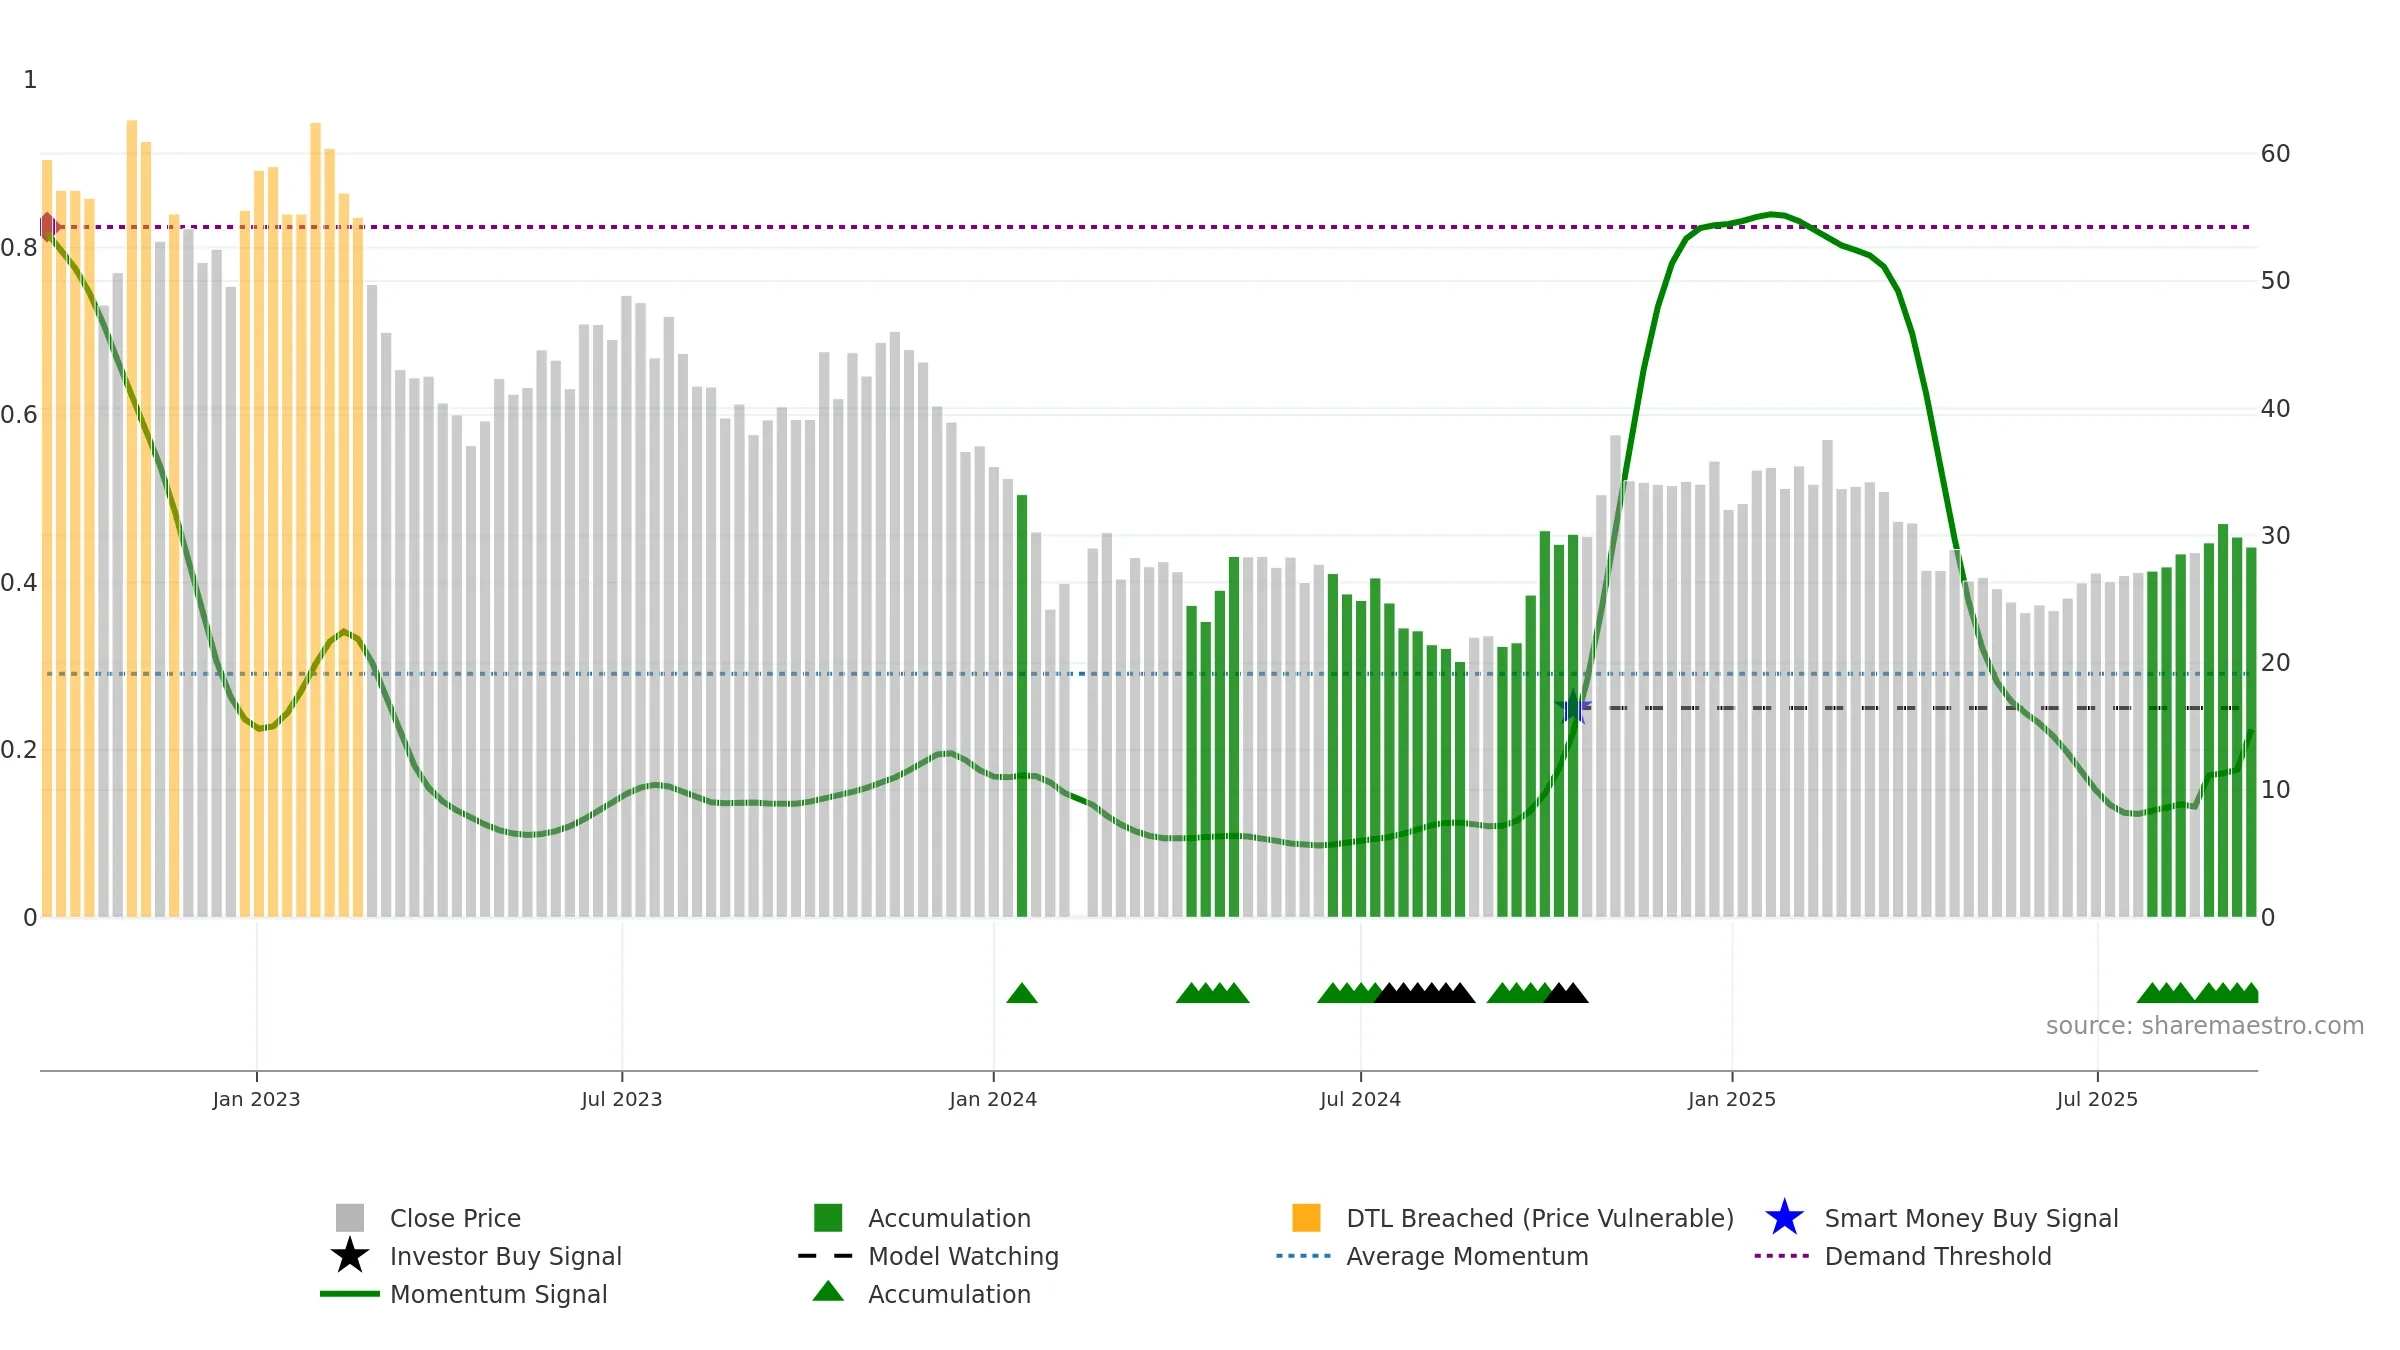Click the Jul 2023 axis label
The image size is (2400, 1350).
click(x=622, y=1100)
